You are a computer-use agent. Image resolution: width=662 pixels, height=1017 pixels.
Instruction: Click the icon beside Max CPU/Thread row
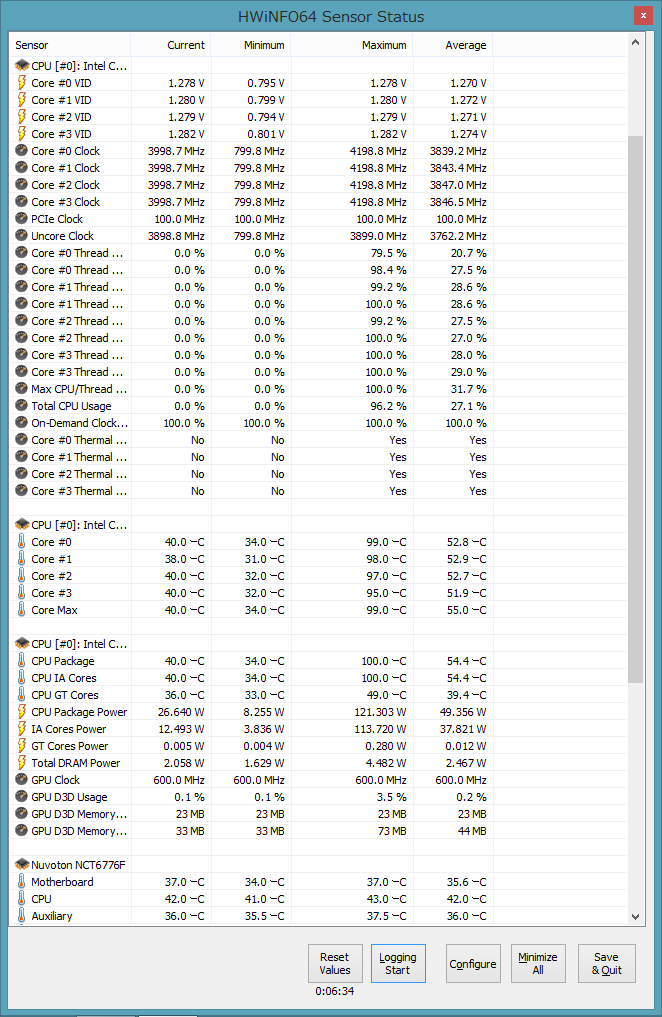tap(21, 389)
